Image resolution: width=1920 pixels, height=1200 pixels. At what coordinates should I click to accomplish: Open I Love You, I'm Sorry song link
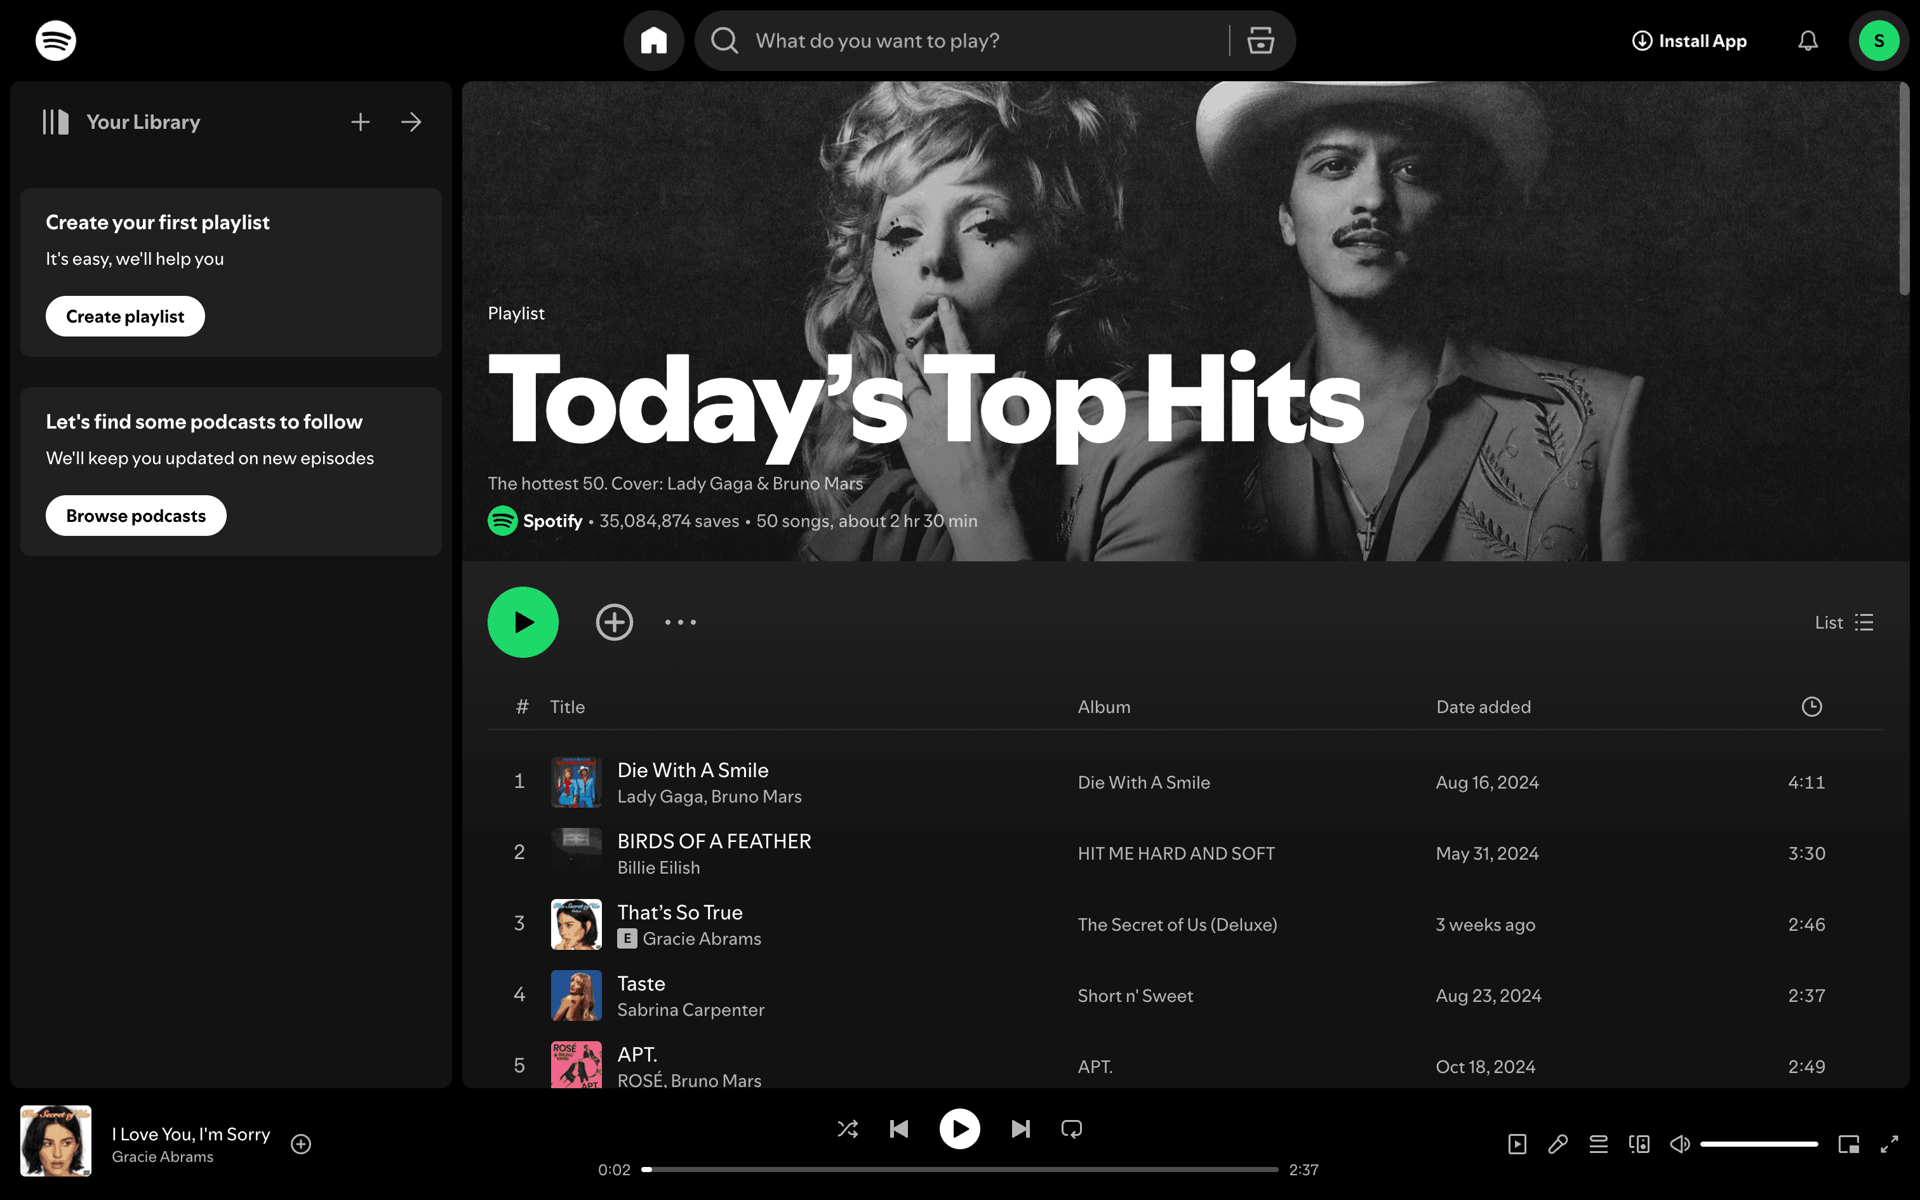[x=191, y=1134]
